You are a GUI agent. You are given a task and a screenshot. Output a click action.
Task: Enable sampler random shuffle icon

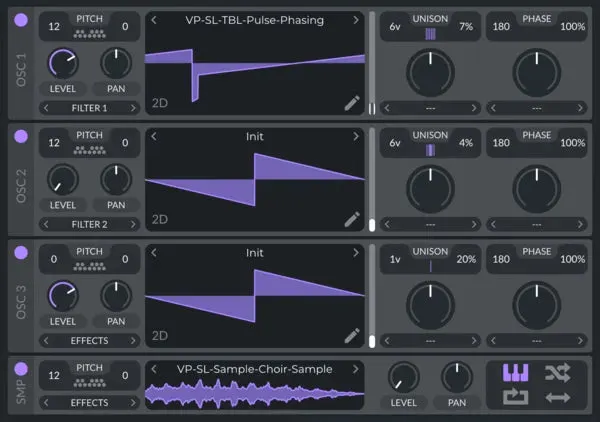(x=558, y=373)
